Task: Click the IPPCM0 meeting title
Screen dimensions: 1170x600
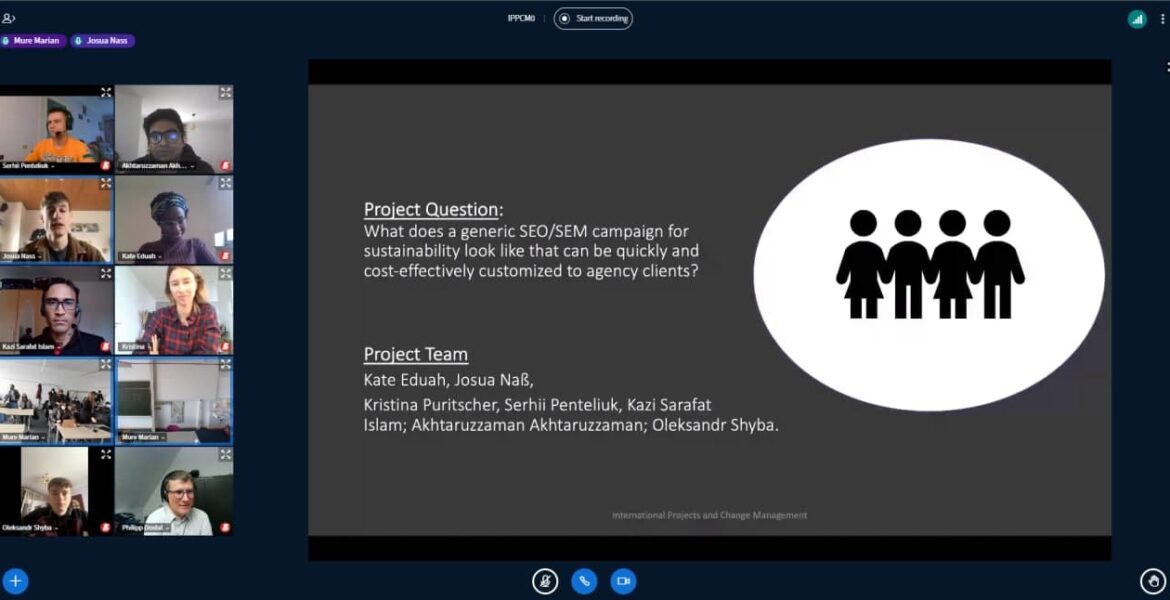Action: pos(522,19)
